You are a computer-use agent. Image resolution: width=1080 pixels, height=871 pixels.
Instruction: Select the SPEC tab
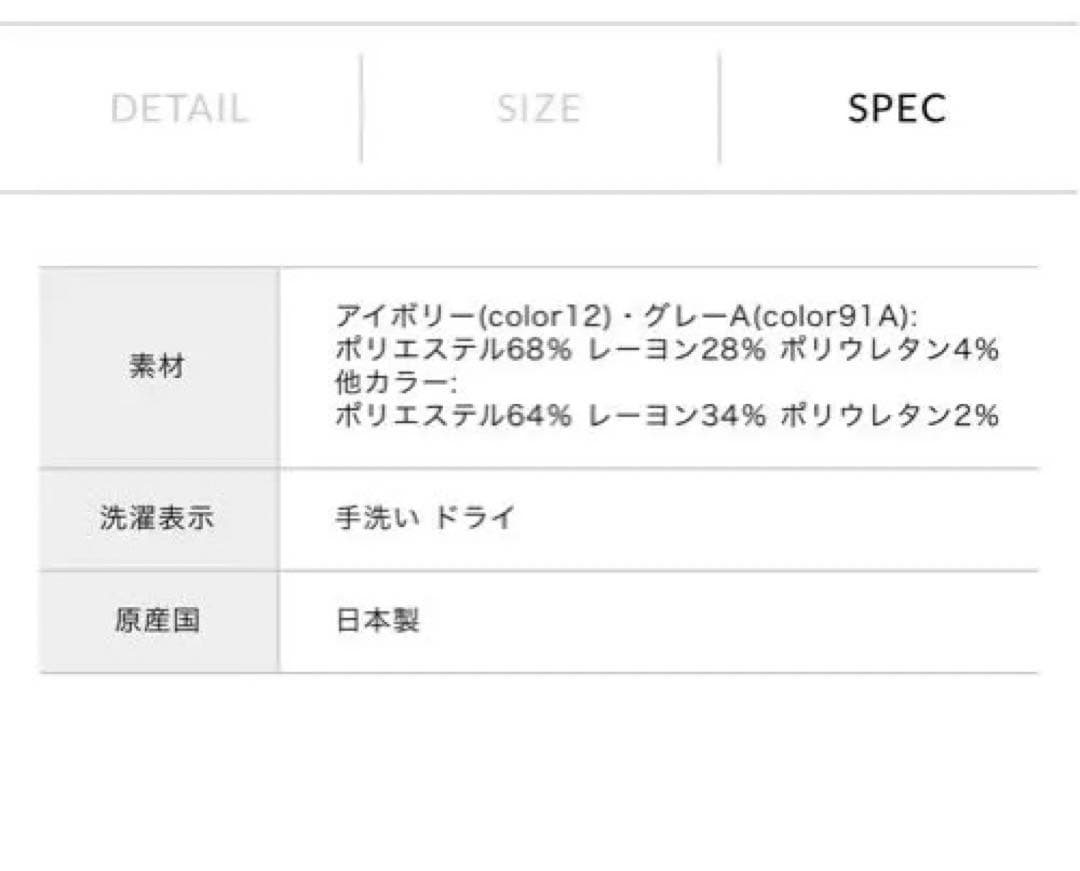pos(897,108)
